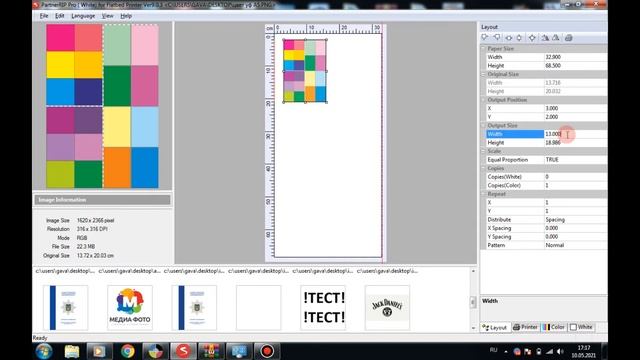
Task: Select the МЕДИА ФОТО thumbnail
Action: coord(130,308)
